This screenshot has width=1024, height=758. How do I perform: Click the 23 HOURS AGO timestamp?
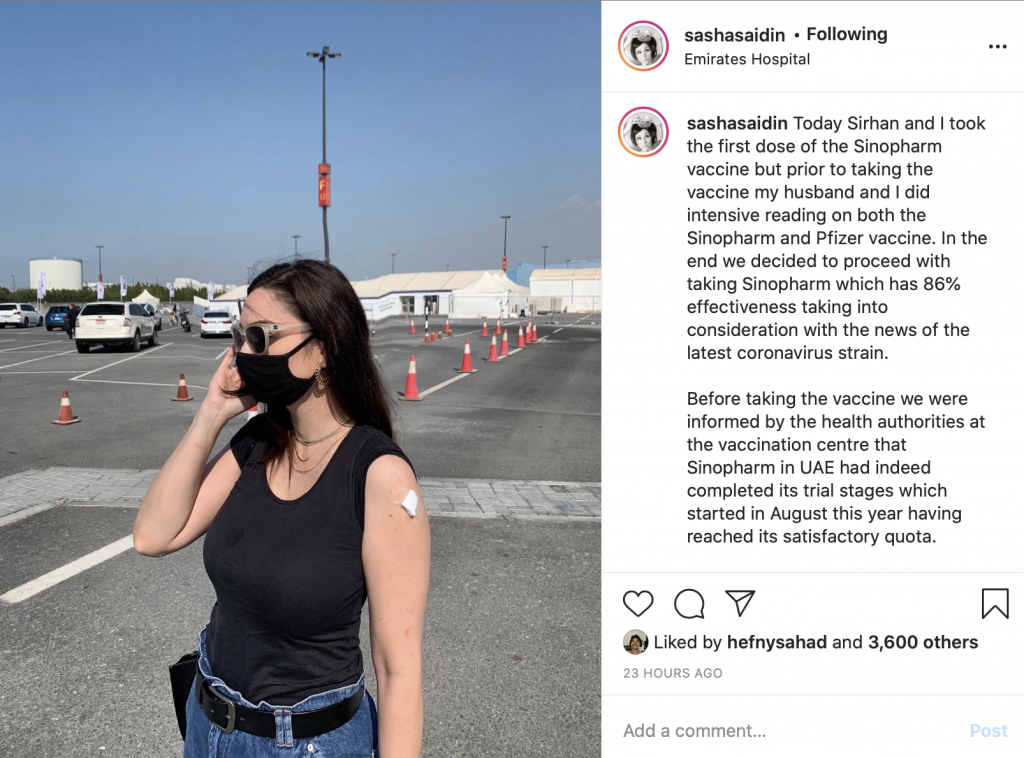point(673,673)
